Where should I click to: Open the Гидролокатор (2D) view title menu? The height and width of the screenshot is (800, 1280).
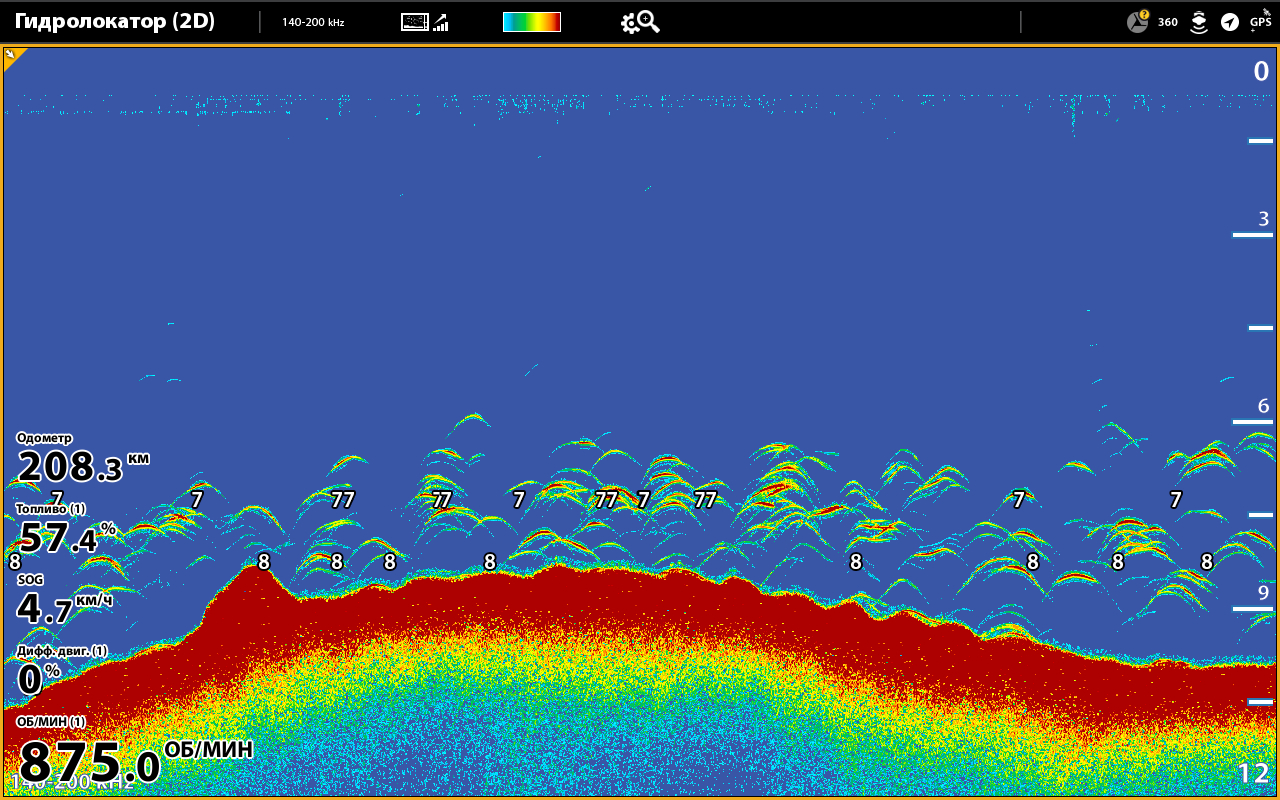[115, 22]
